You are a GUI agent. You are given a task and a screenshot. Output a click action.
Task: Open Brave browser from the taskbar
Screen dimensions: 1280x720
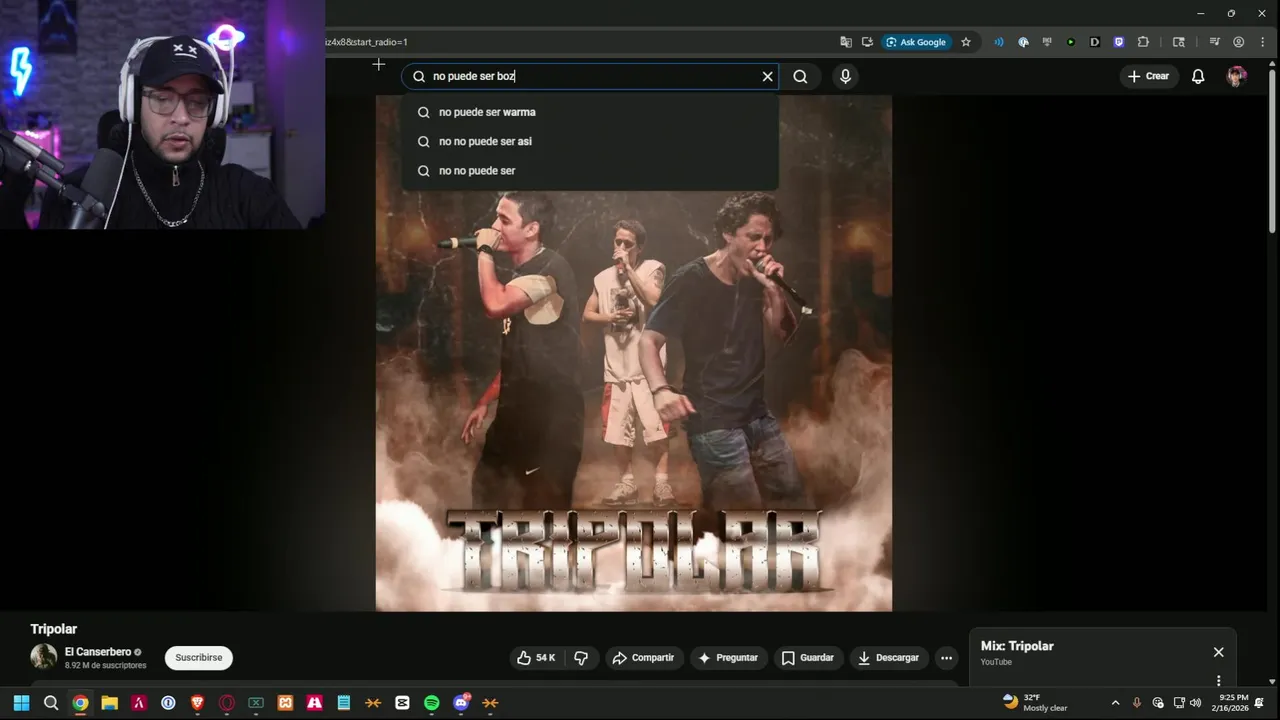point(198,702)
